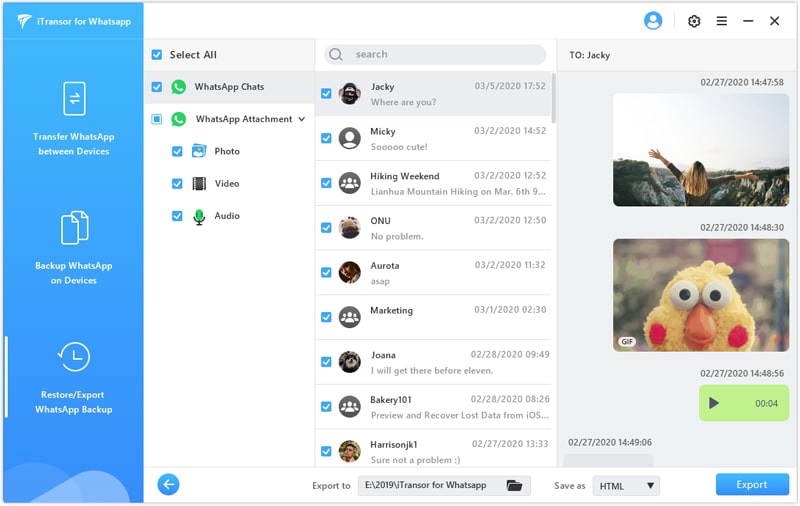Select 'Lianhua Mountain Hiking' message preview
This screenshot has height=506, width=800.
point(458,192)
